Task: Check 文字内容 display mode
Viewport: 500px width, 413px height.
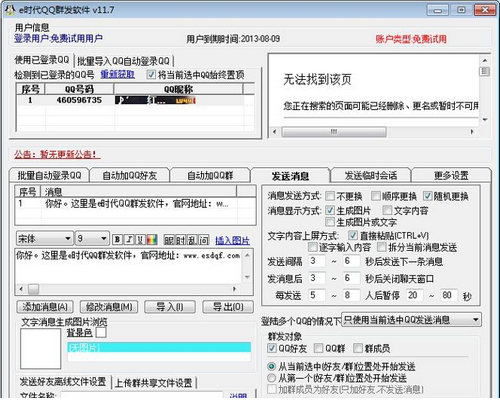Action: click(x=387, y=210)
